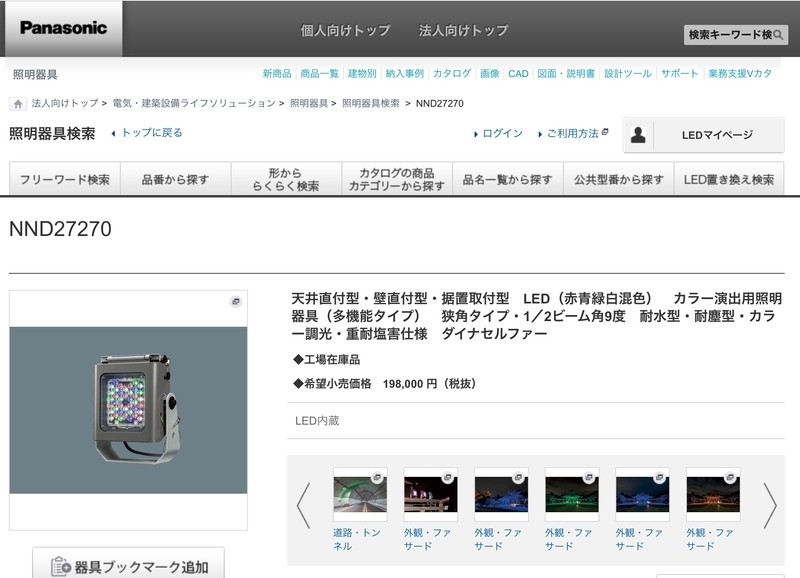
Task: Open the 建物別 link
Action: pos(362,73)
